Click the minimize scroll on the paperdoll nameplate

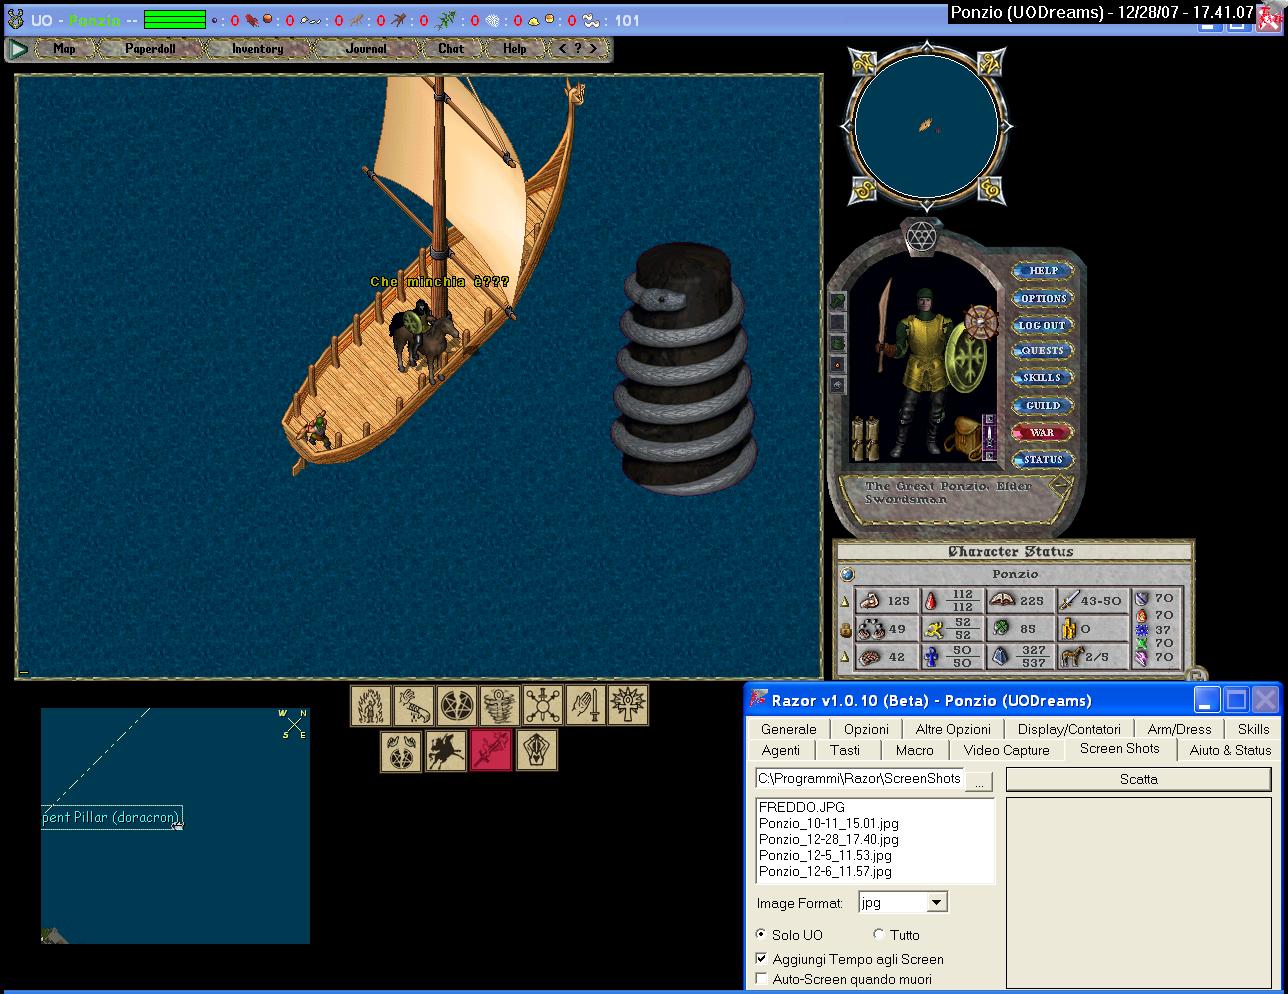(1059, 487)
